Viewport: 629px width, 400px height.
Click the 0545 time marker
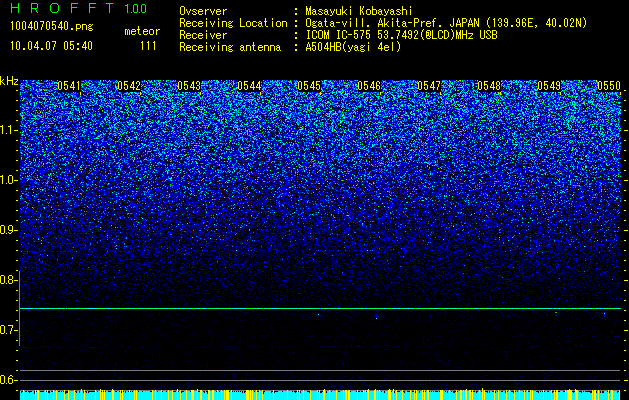tap(309, 86)
